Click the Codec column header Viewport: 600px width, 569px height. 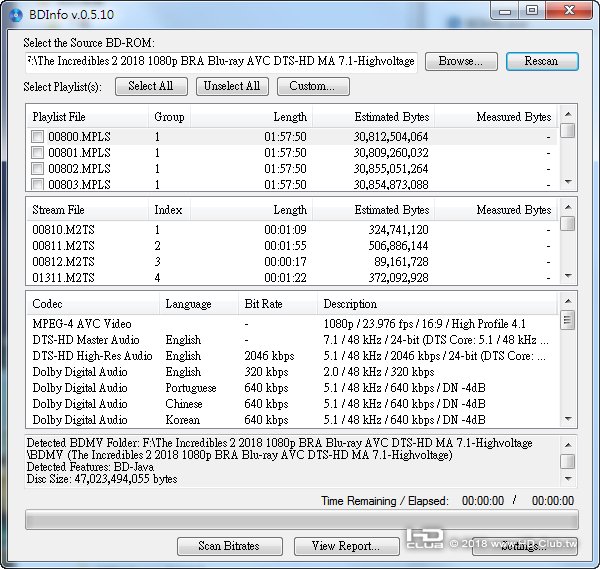(93, 304)
